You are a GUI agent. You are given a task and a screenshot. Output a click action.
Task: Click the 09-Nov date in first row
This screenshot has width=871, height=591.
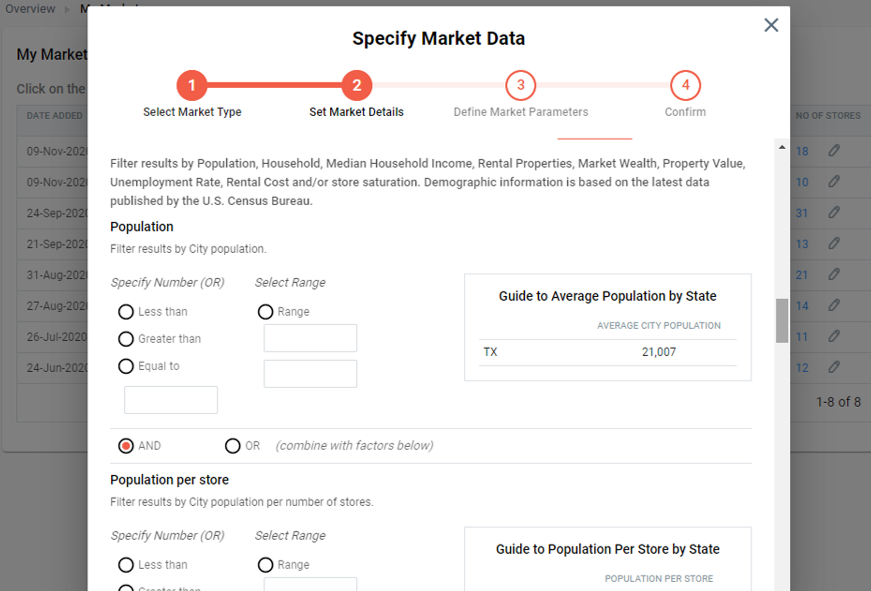point(57,151)
